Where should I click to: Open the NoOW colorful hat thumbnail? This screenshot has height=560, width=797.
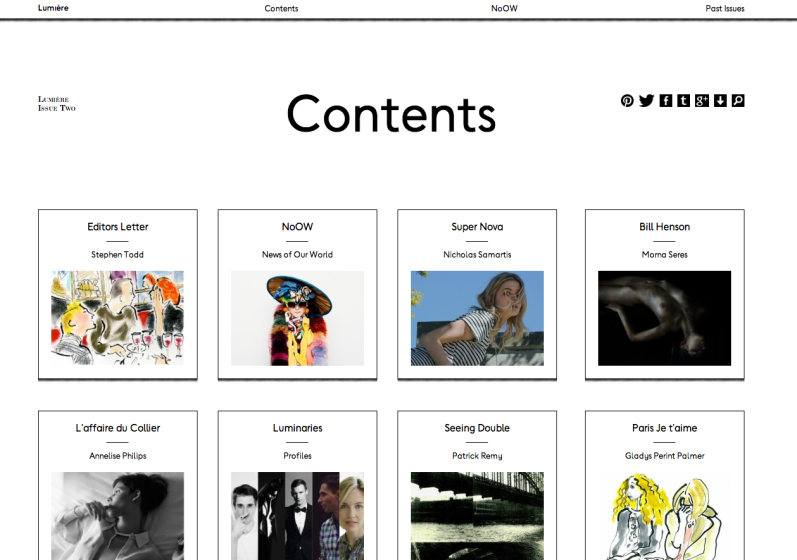tap(297, 318)
